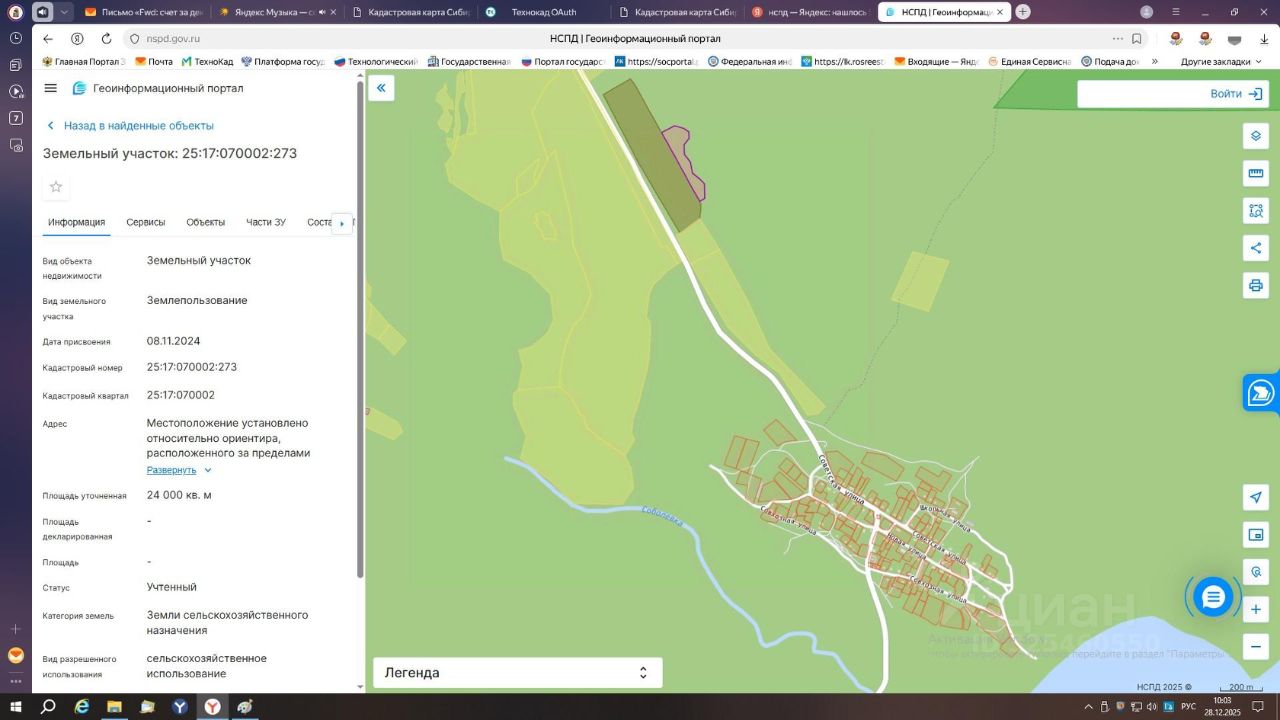Open Windows Start menu

coord(15,707)
